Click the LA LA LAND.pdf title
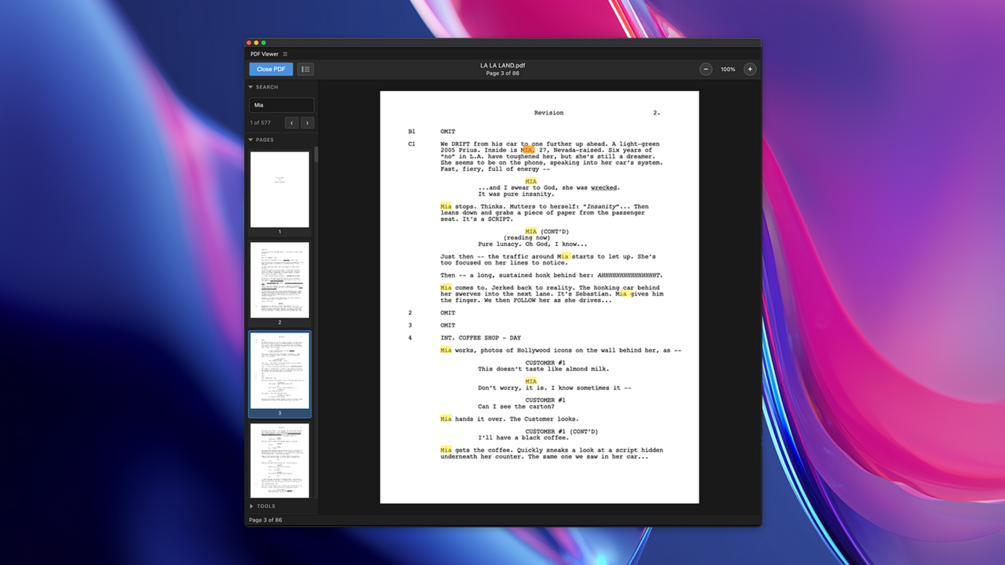The image size is (1005, 565). 502,65
